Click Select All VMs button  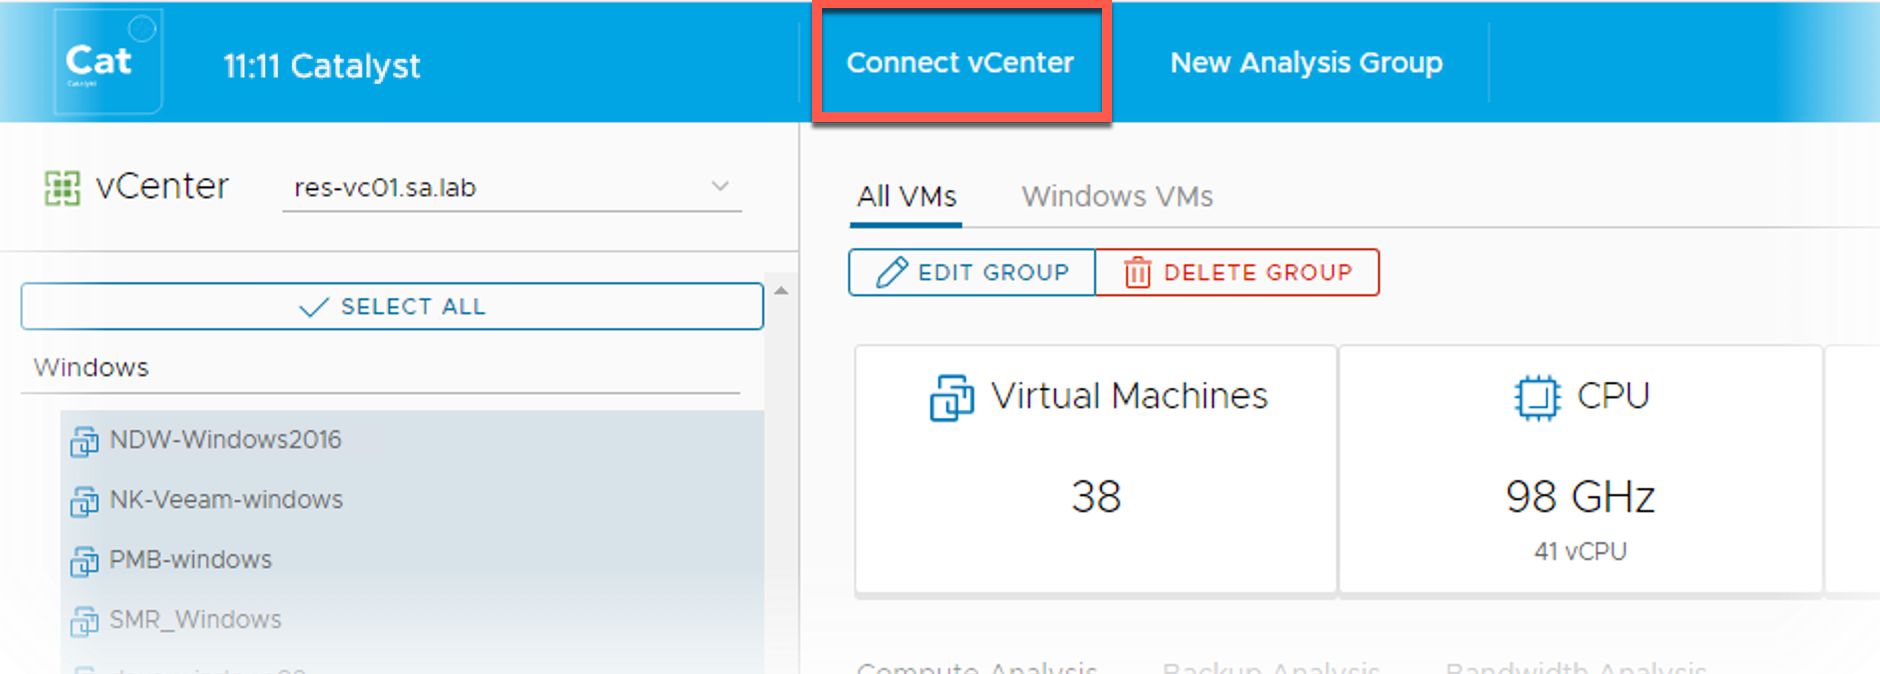click(x=392, y=306)
